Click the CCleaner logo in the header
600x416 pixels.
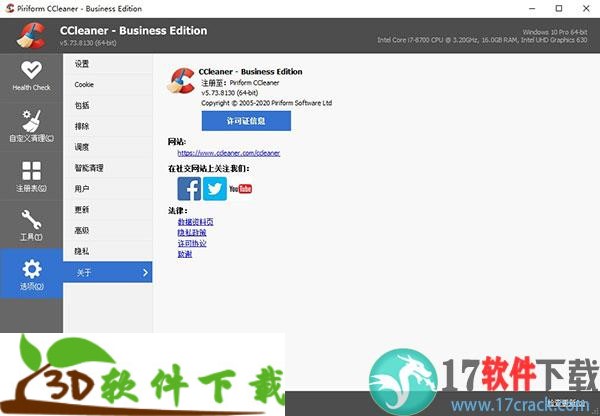31,36
